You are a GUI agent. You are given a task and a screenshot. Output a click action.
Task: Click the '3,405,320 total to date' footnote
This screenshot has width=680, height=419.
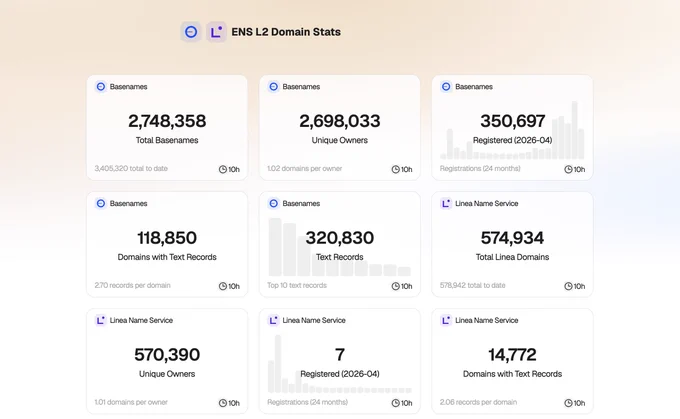pos(131,168)
